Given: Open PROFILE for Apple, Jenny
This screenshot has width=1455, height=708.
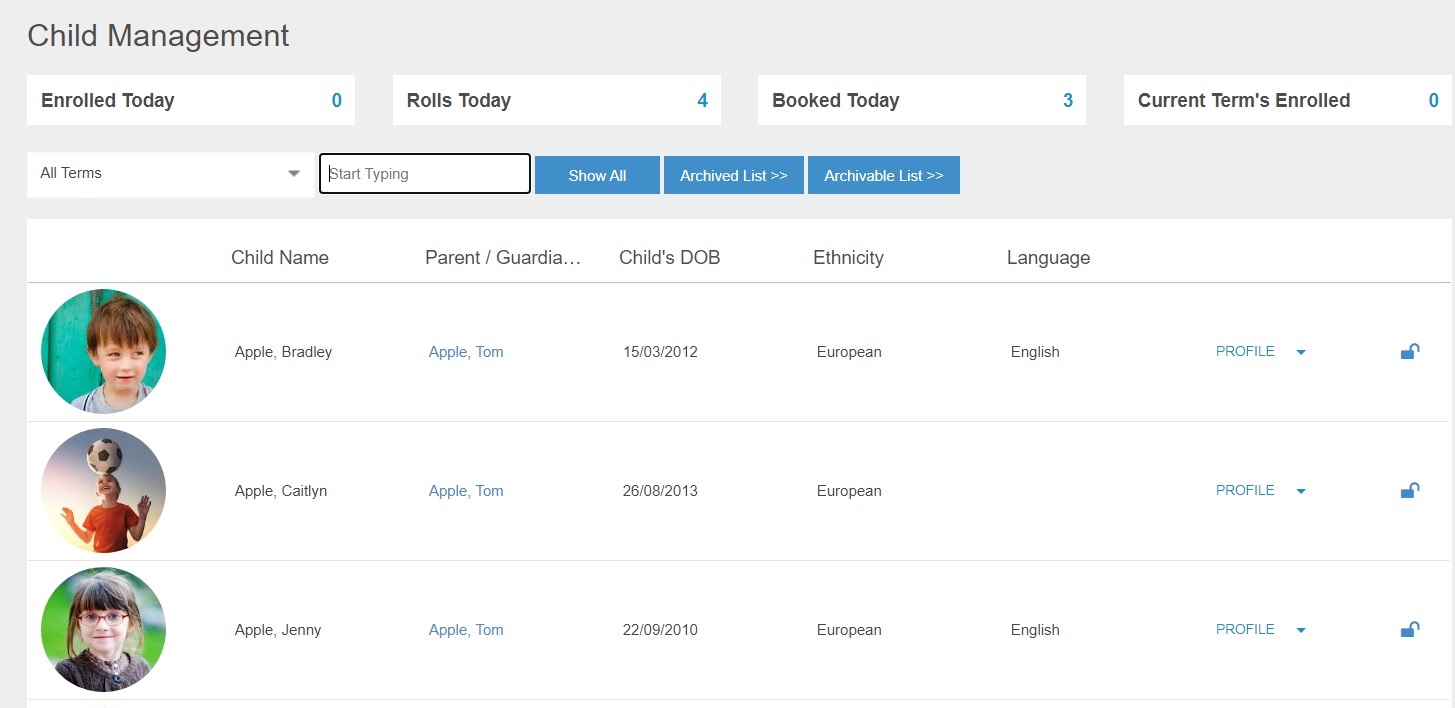Looking at the screenshot, I should (x=1245, y=629).
